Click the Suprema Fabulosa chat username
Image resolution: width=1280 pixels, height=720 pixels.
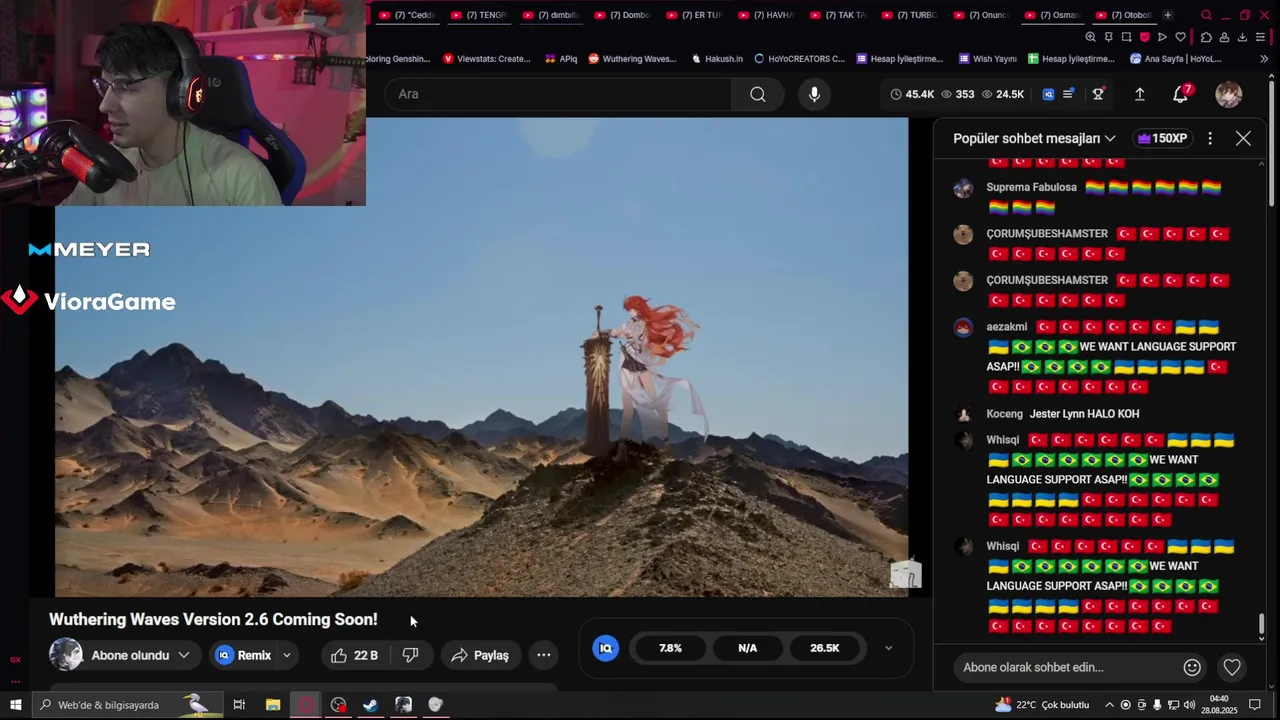point(1031,187)
